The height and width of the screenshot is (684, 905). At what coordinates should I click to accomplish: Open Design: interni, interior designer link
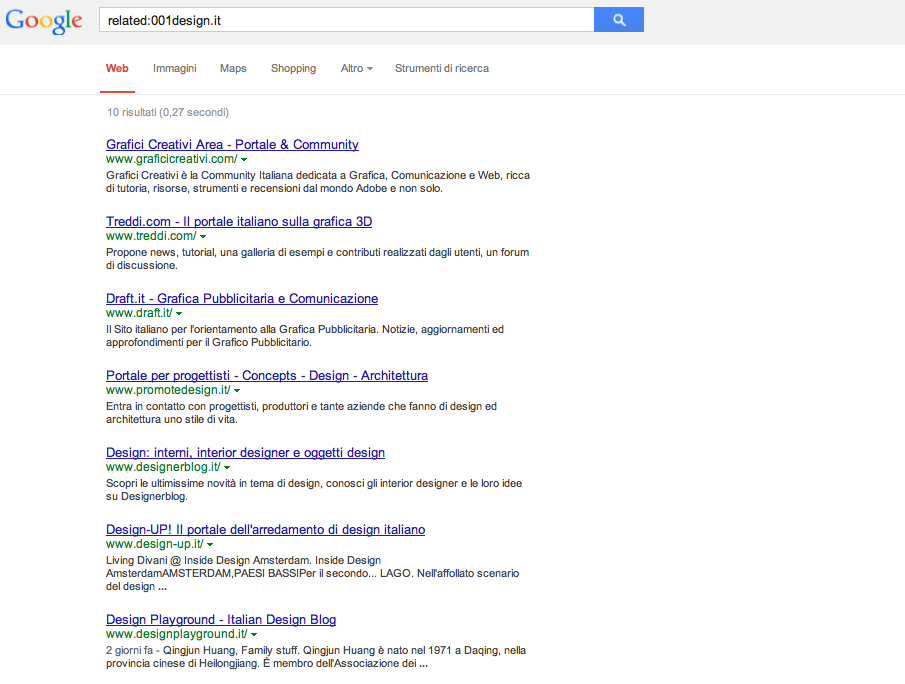click(x=245, y=453)
